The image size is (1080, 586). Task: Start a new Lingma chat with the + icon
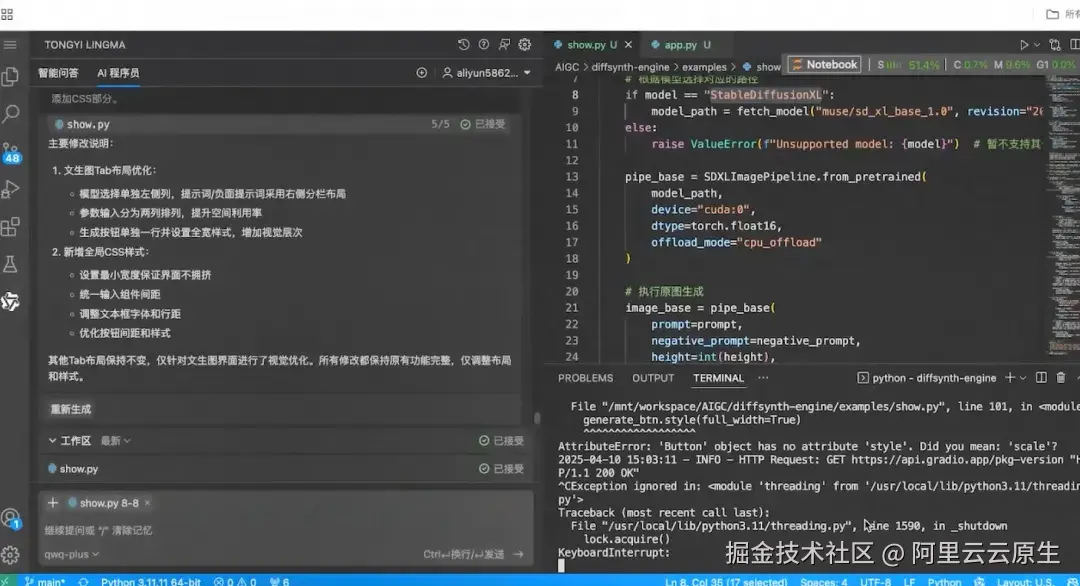(422, 72)
